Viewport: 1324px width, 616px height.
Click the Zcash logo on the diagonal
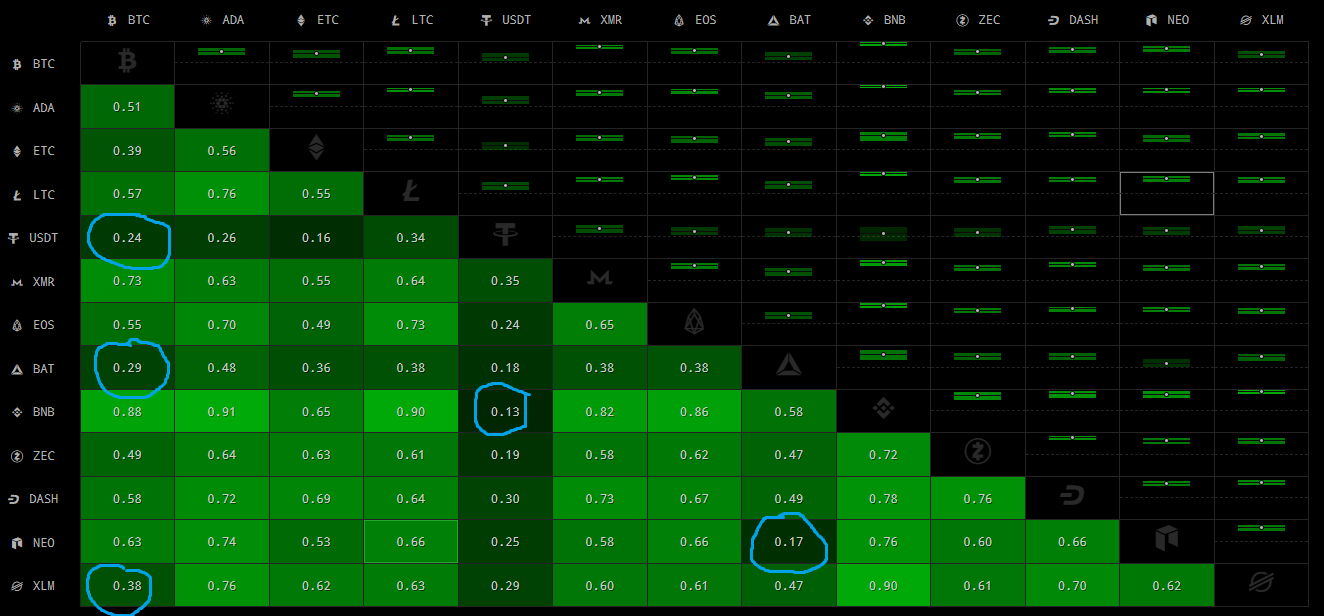coord(978,454)
